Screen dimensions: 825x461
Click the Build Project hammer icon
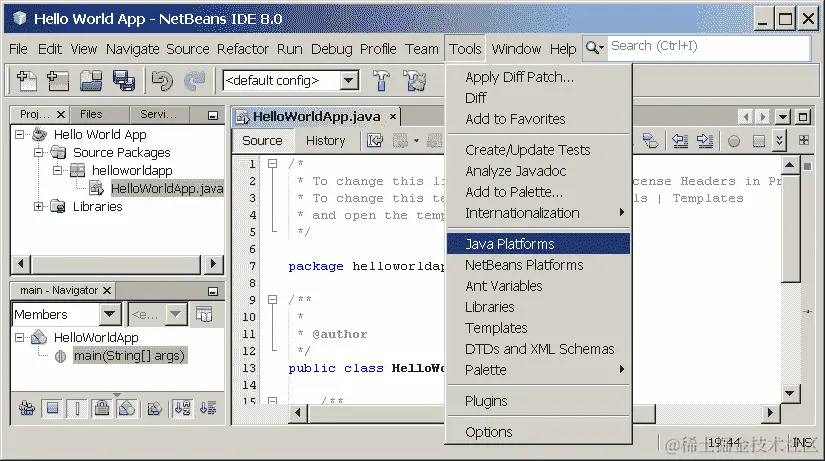(381, 81)
